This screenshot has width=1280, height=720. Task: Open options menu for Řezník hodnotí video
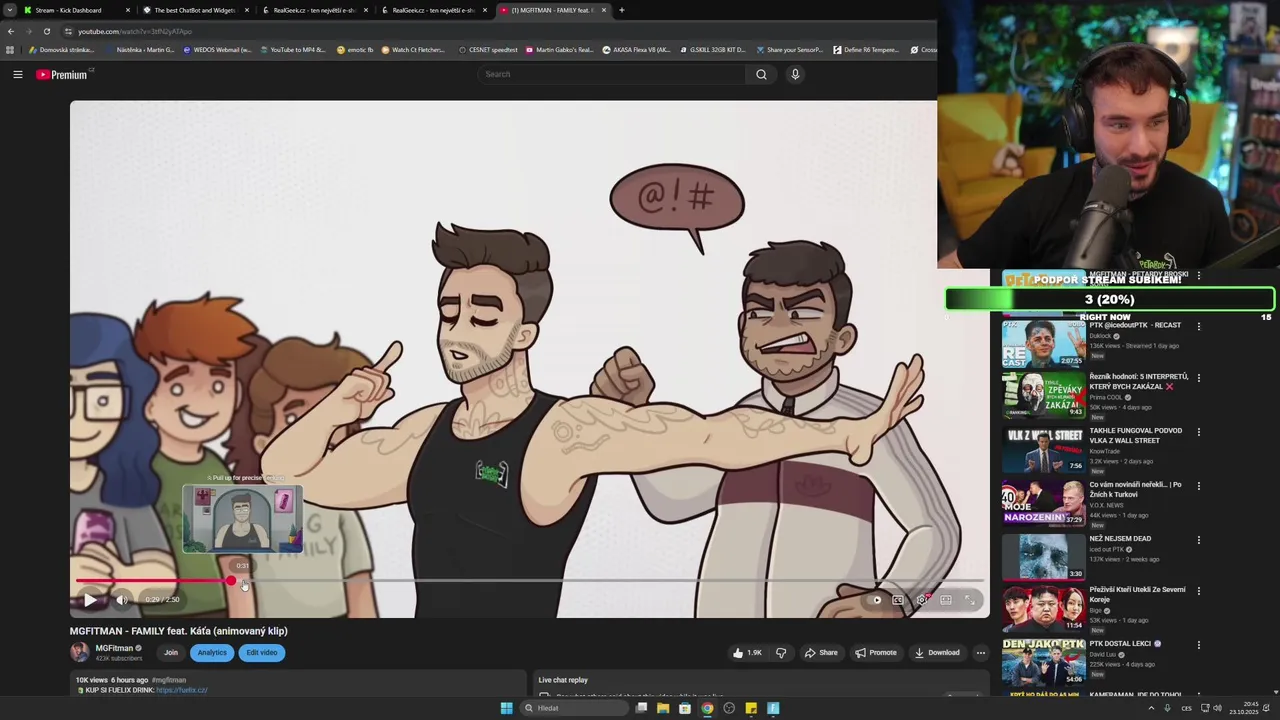click(1199, 378)
